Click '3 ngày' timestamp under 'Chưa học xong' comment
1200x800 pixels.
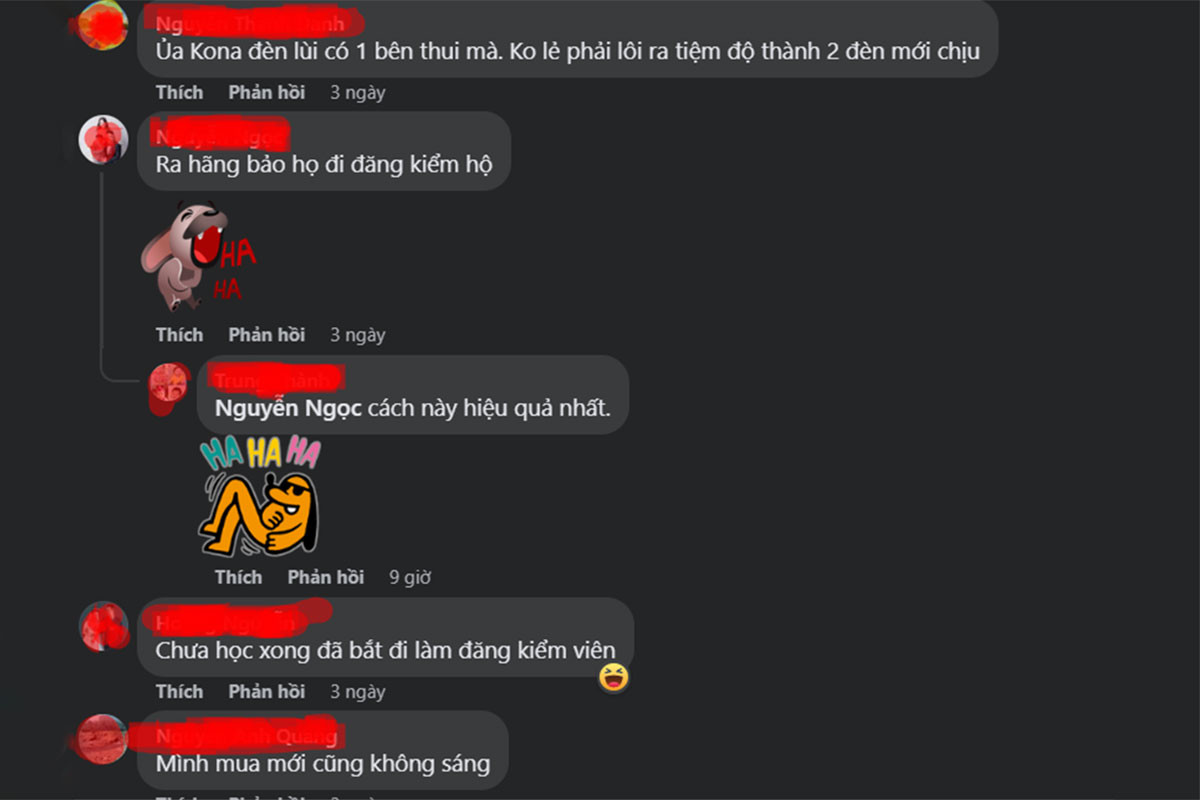(358, 691)
